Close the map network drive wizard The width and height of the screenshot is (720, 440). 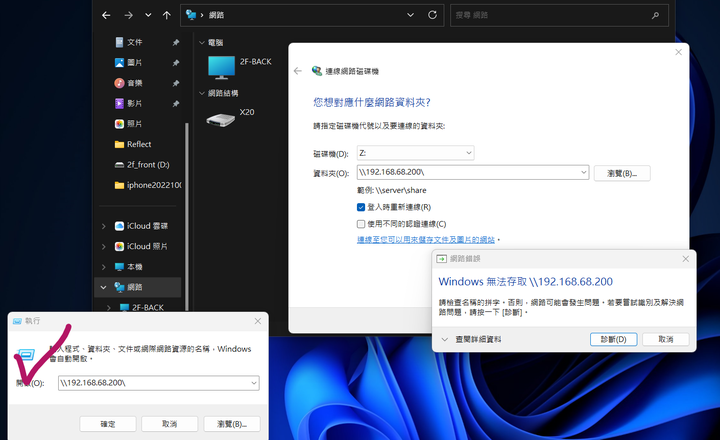point(678,52)
